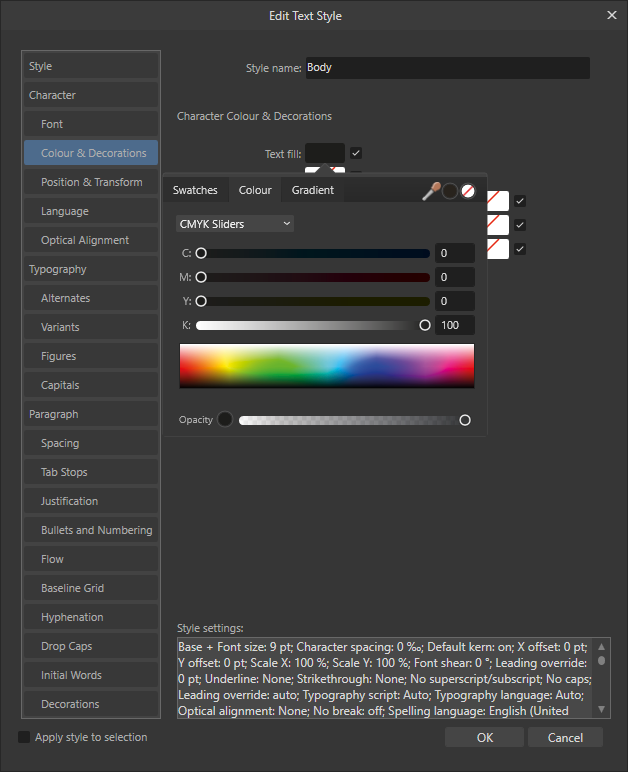Switch to the Gradient tab
This screenshot has height=772, width=628.
(313, 190)
